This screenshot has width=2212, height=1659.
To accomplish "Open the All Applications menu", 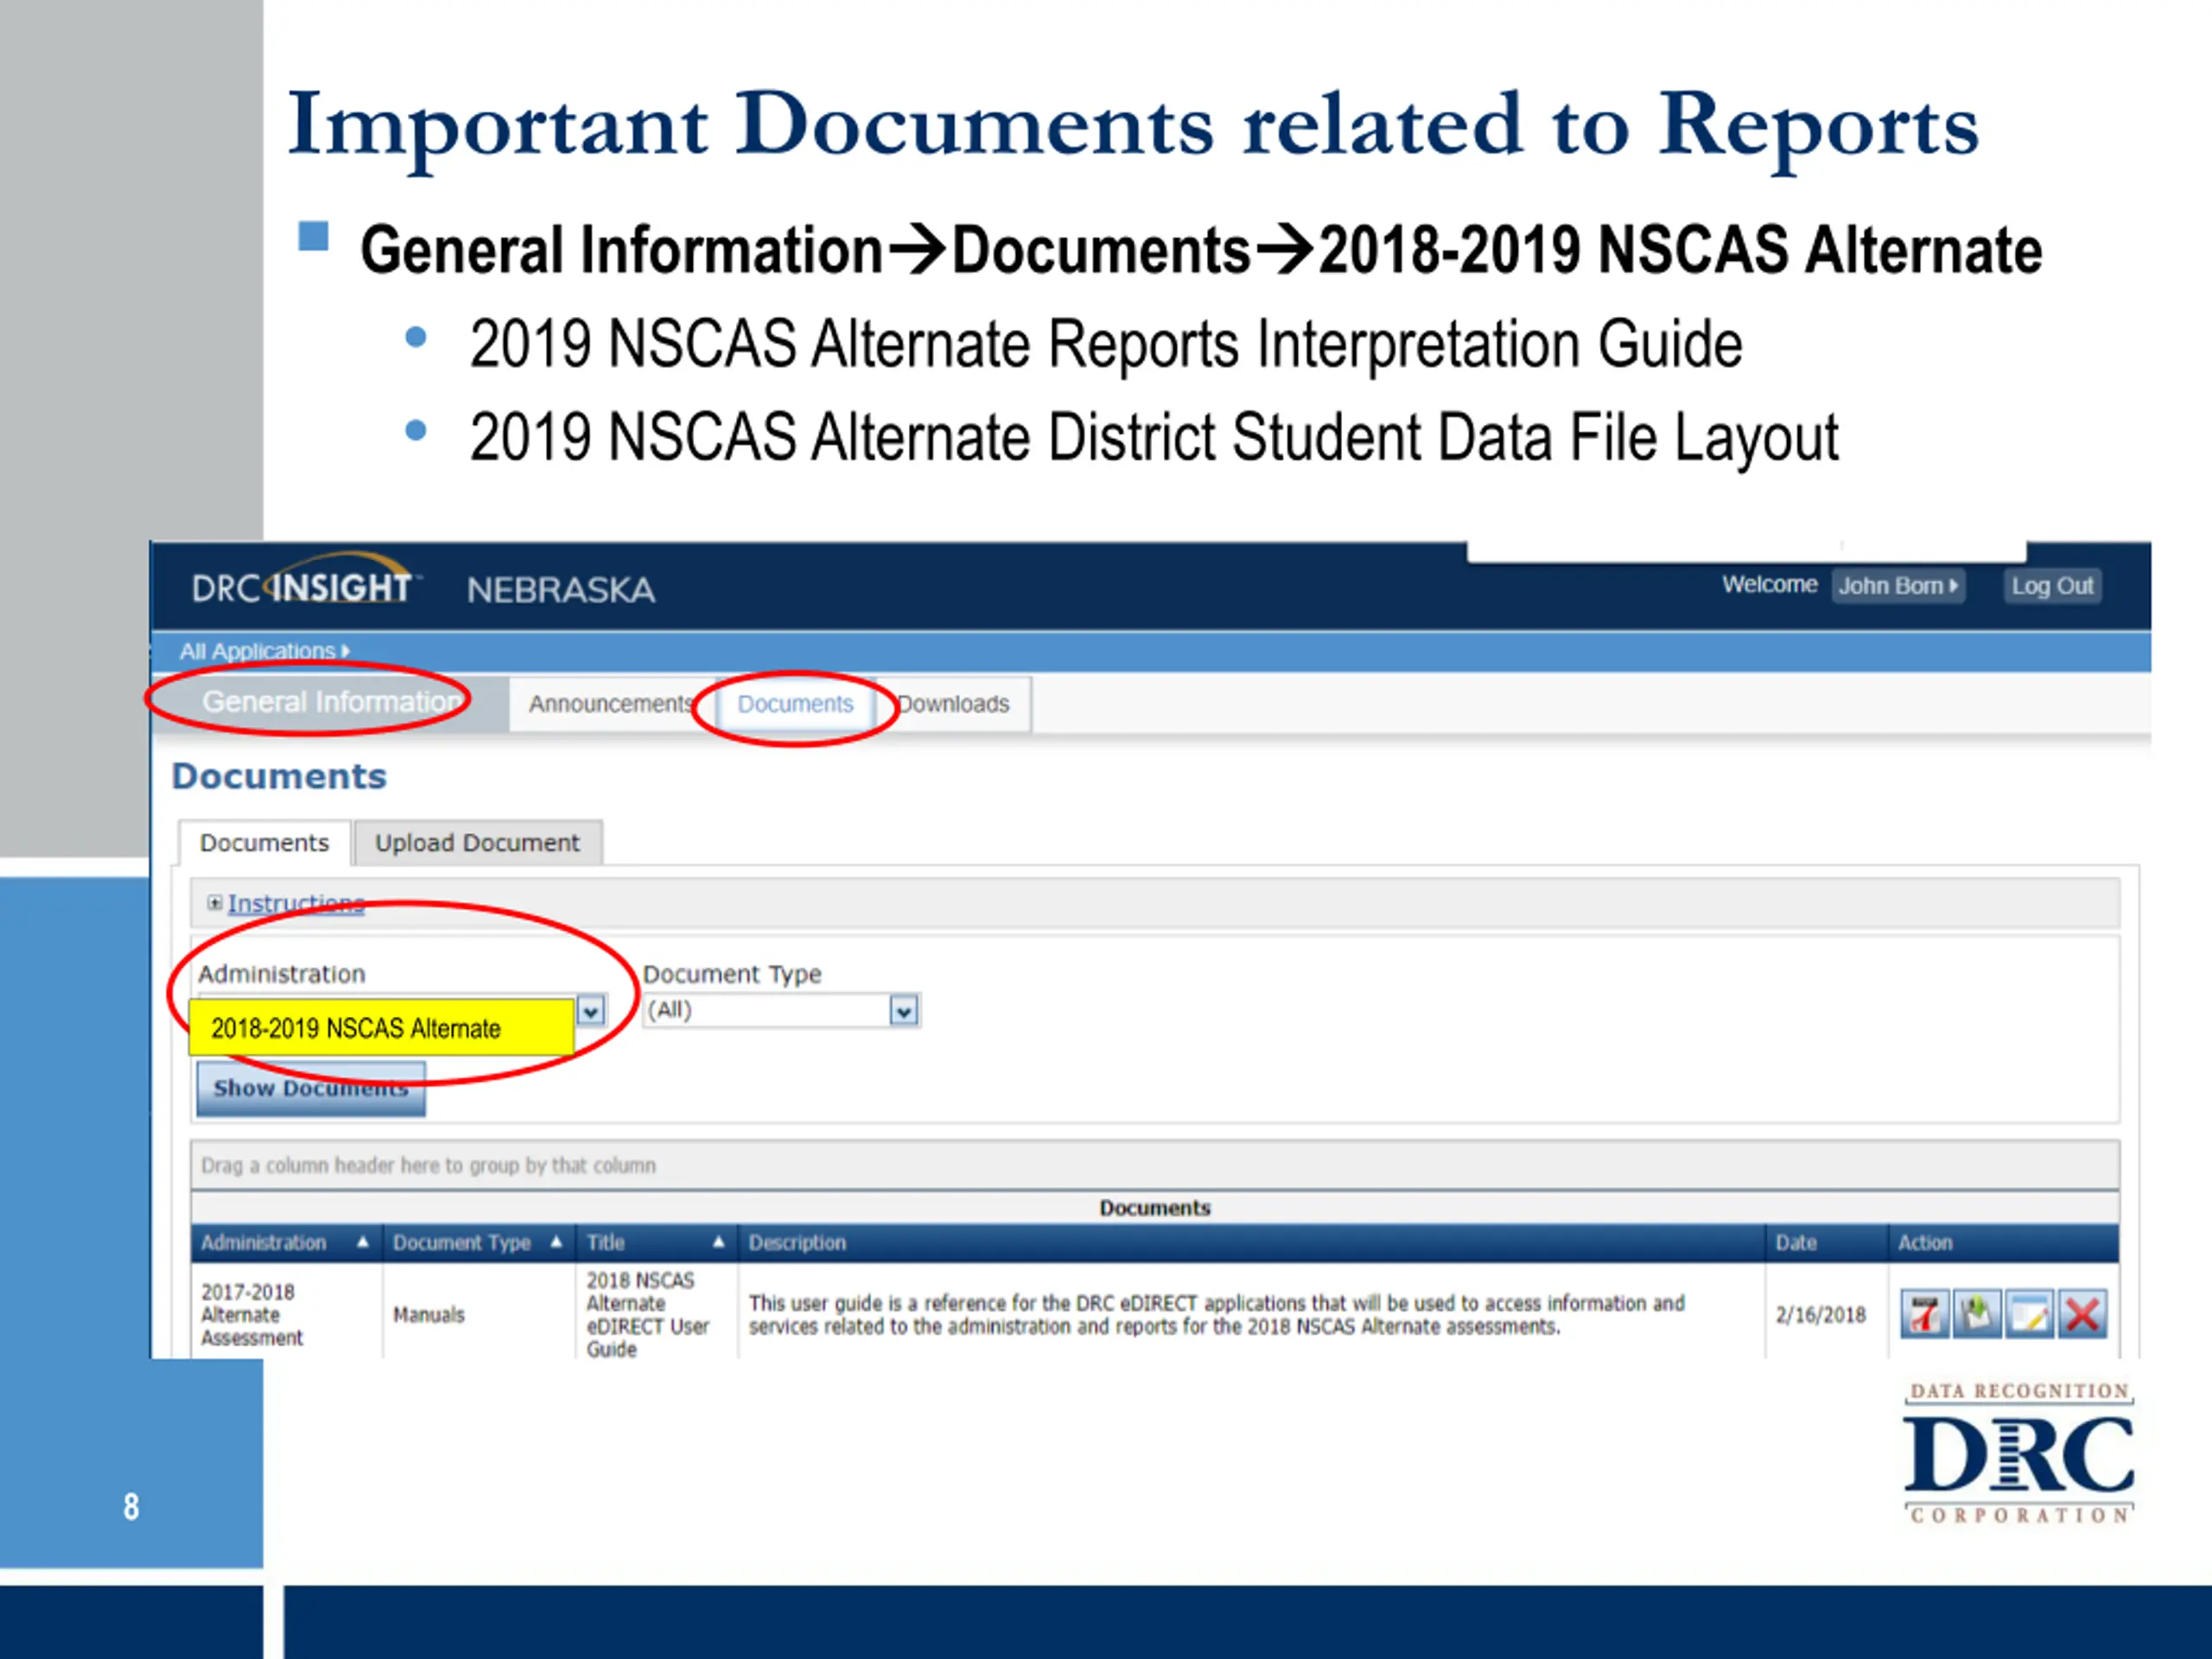I will 264,651.
